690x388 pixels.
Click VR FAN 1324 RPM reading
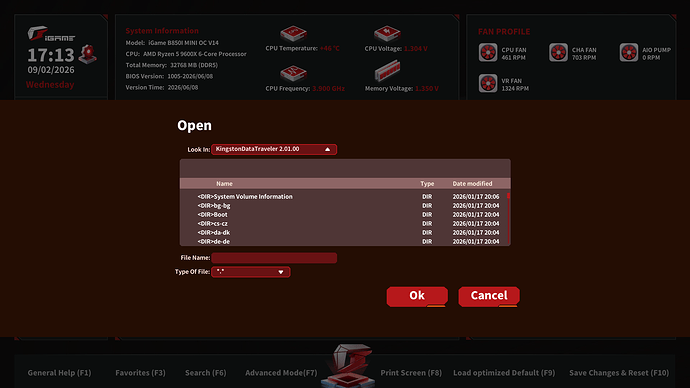(x=515, y=84)
